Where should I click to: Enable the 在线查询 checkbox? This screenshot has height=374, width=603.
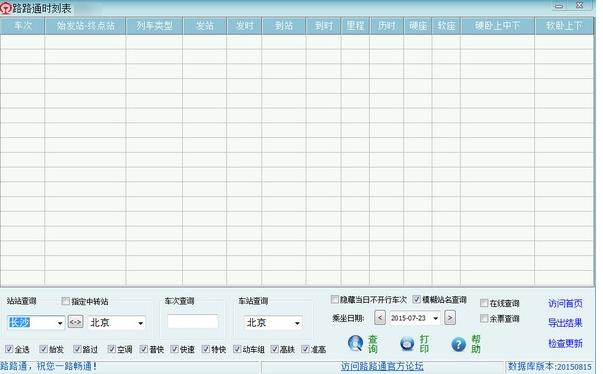(484, 303)
